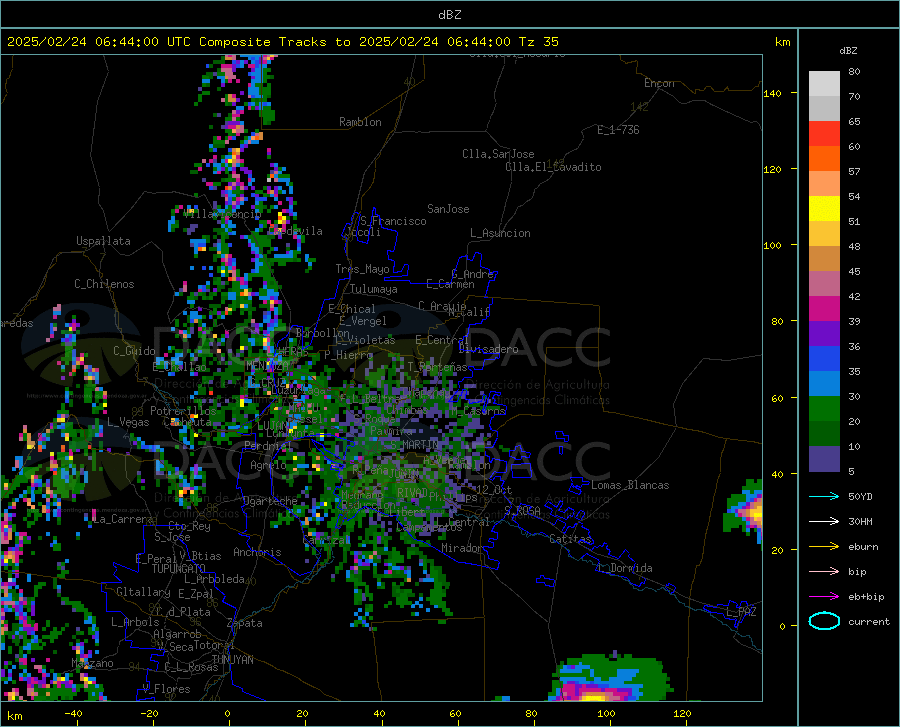
Task: Click the L_Dormida map label
Action: pos(625,568)
